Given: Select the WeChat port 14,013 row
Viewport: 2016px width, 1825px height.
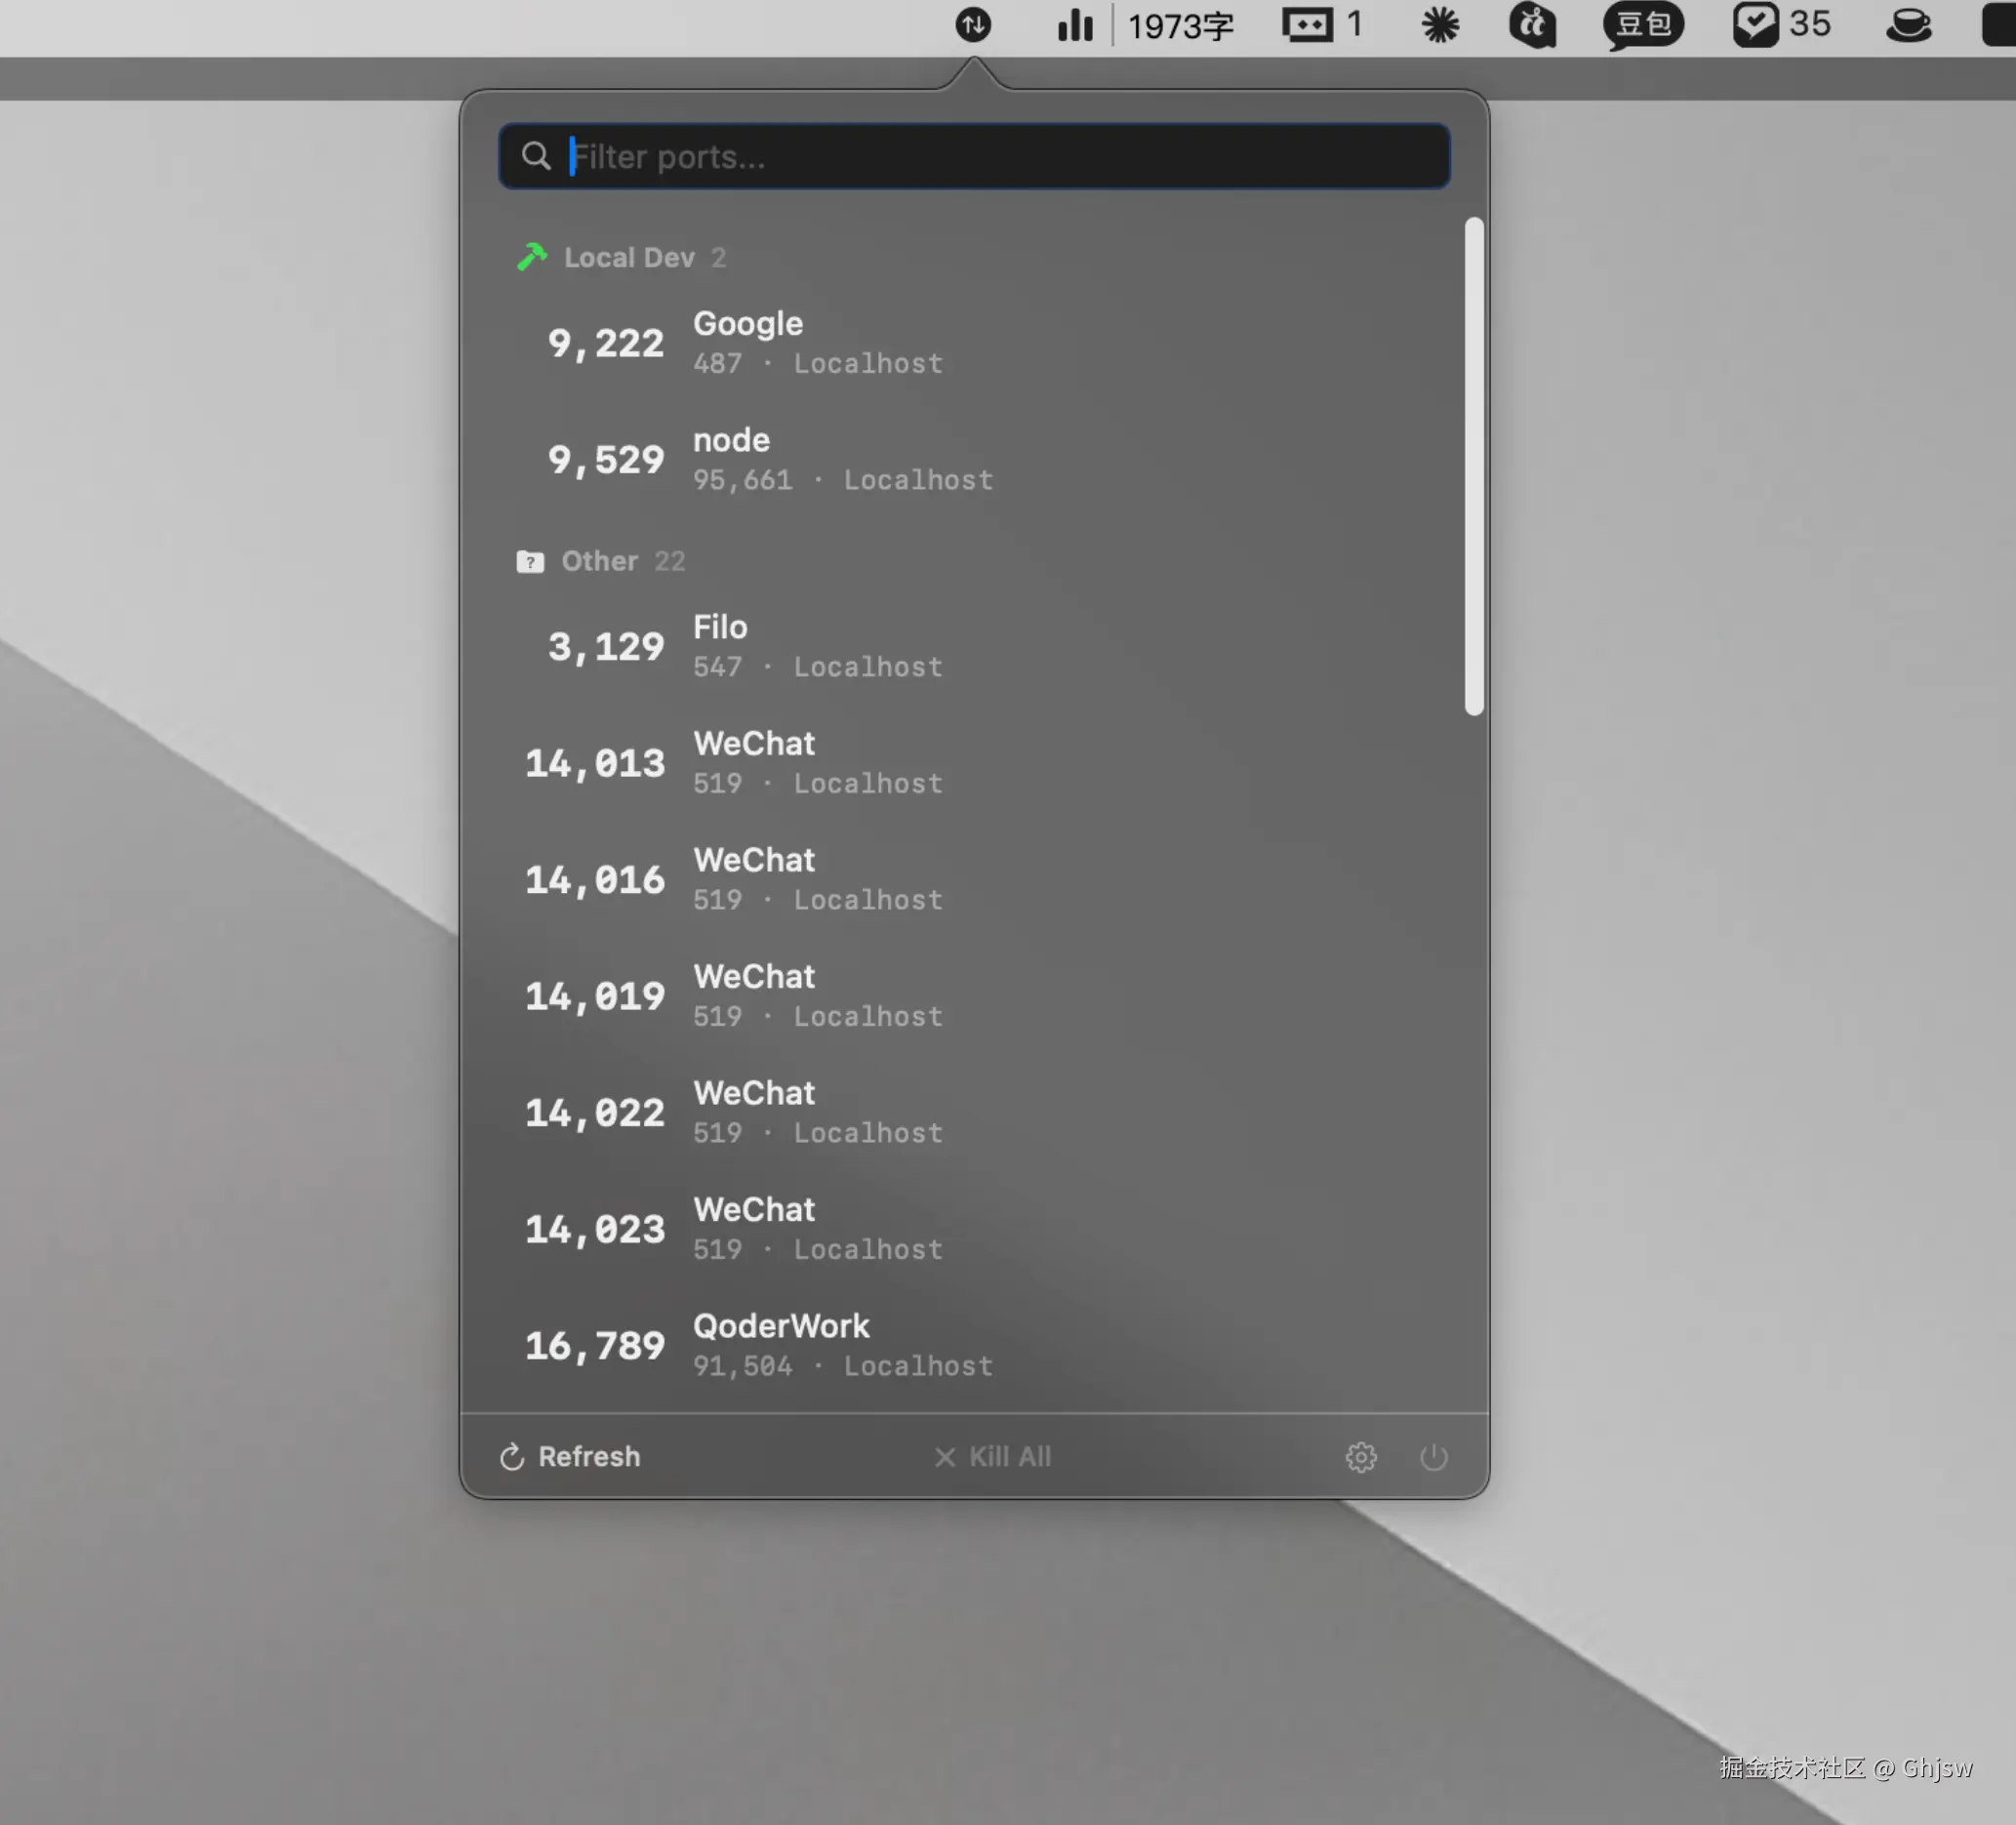Looking at the screenshot, I should [x=974, y=763].
